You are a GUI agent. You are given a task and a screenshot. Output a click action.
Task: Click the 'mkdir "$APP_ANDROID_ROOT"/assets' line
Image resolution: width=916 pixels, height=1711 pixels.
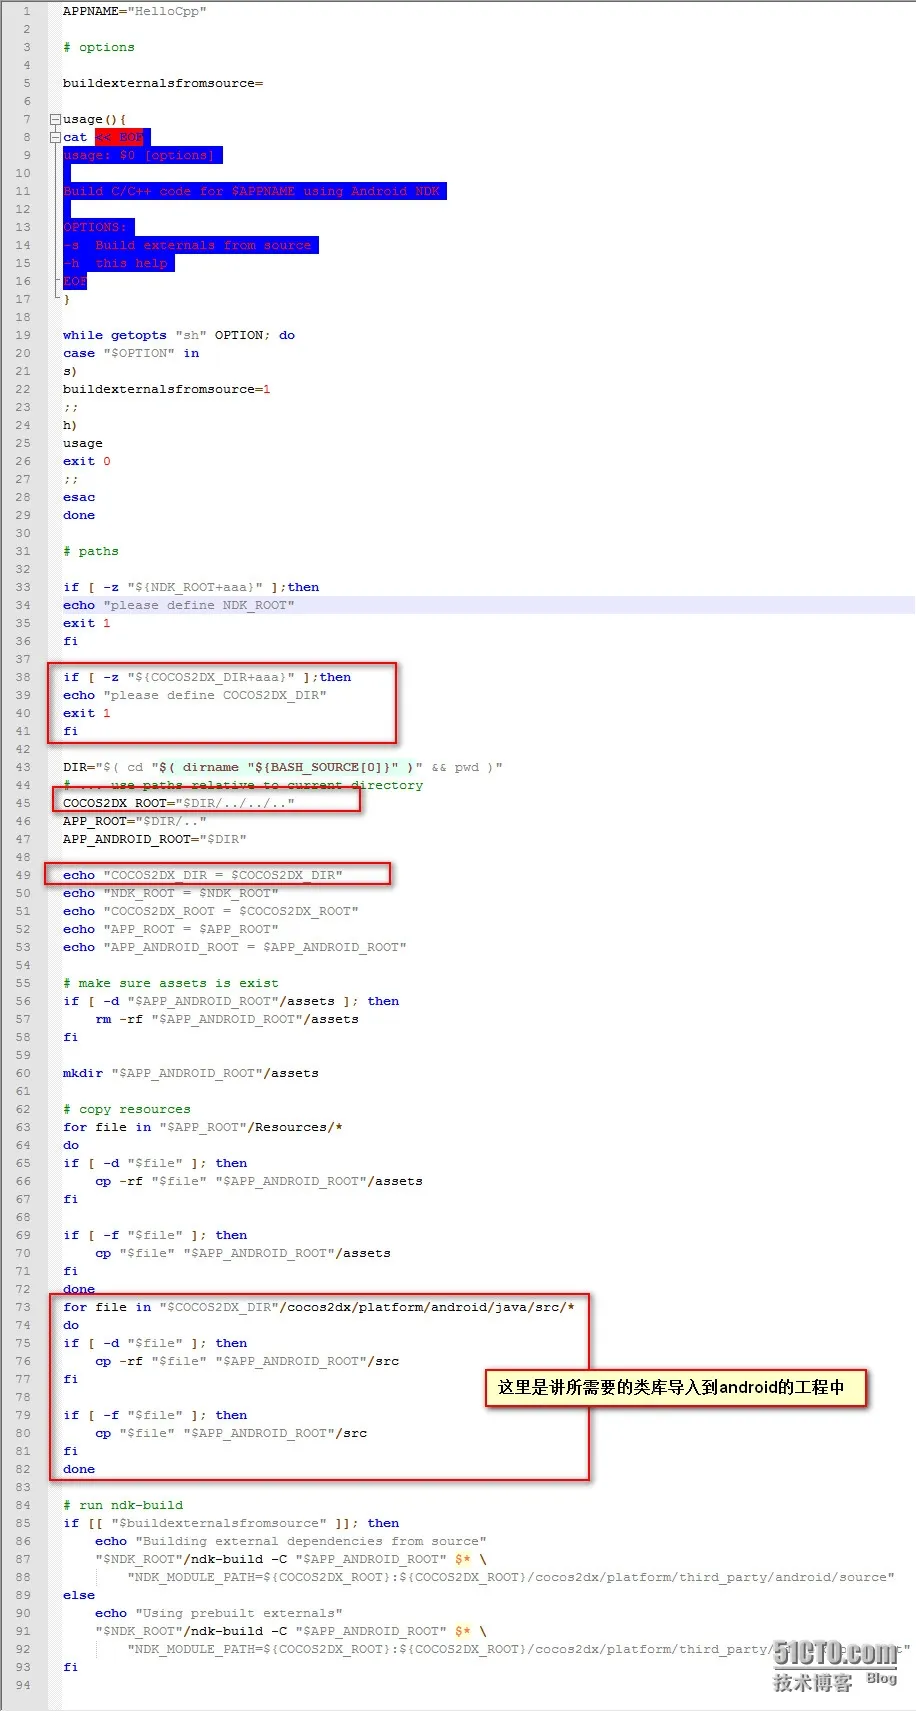[191, 1074]
